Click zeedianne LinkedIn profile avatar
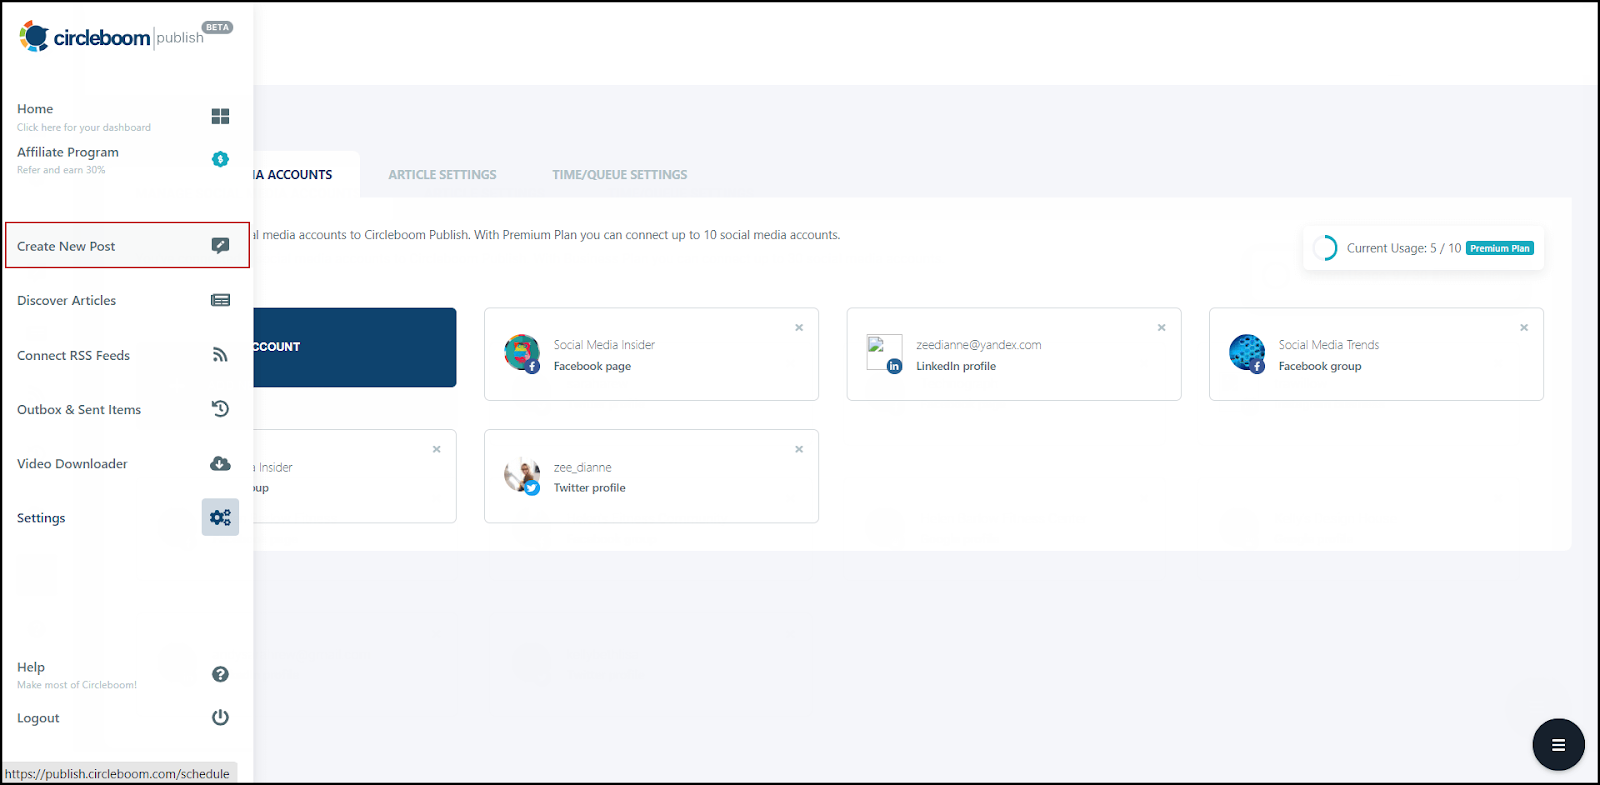The image size is (1600, 785). coord(884,353)
